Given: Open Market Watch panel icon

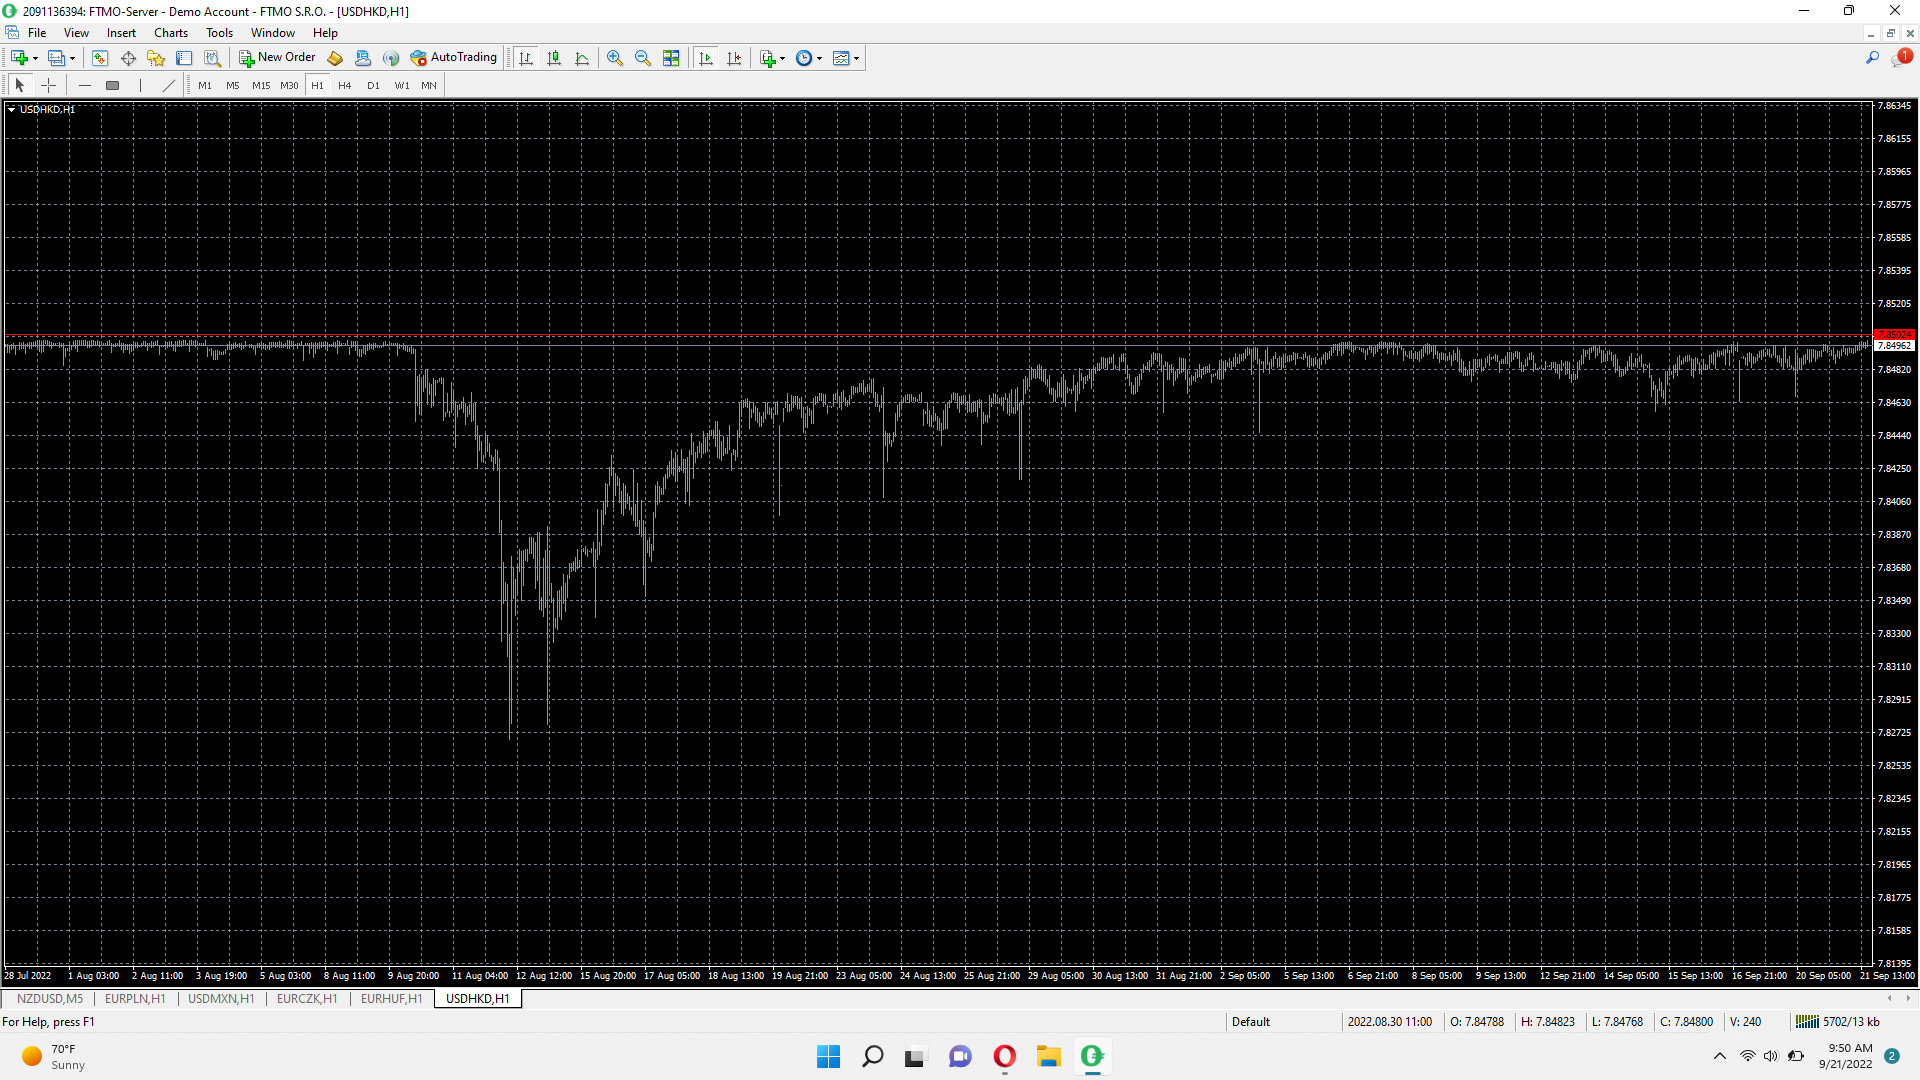Looking at the screenshot, I should pyautogui.click(x=100, y=58).
